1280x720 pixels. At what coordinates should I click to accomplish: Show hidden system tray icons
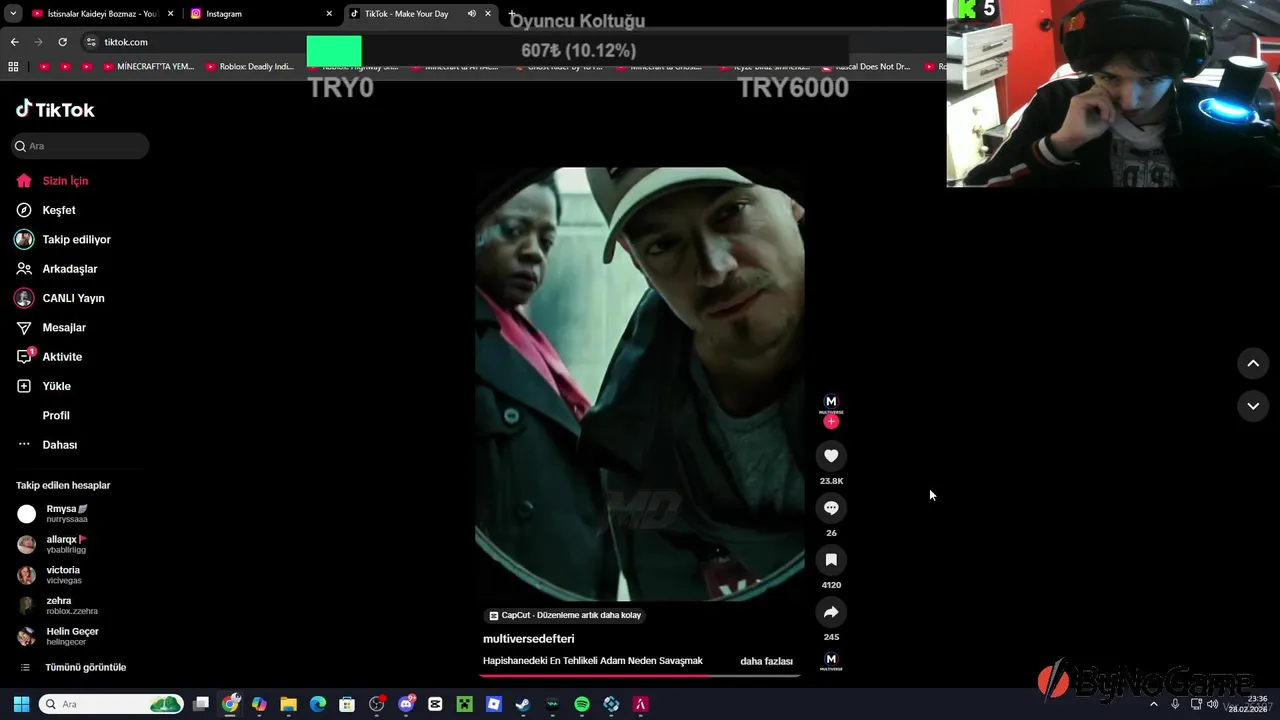point(1154,704)
